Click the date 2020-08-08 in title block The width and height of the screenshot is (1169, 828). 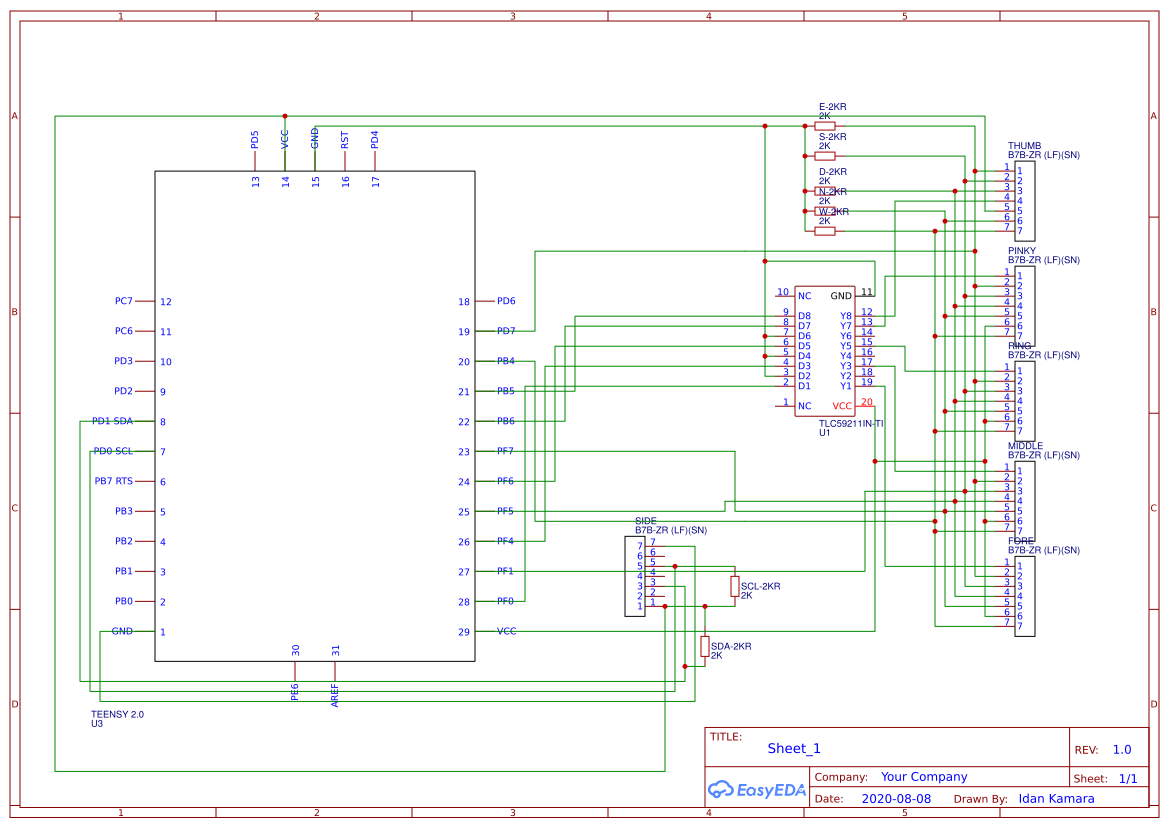pos(895,798)
